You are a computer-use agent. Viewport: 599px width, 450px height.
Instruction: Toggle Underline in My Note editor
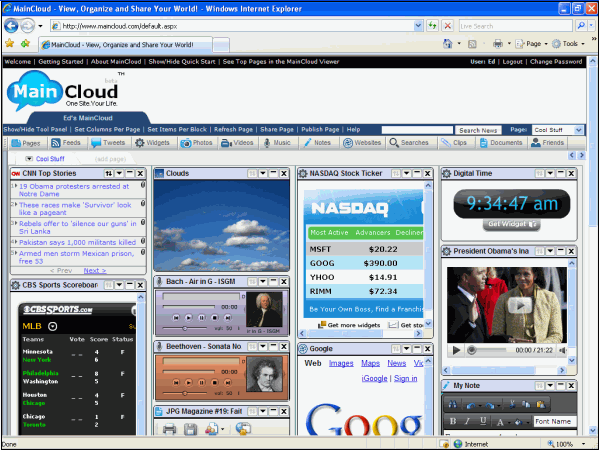483,421
